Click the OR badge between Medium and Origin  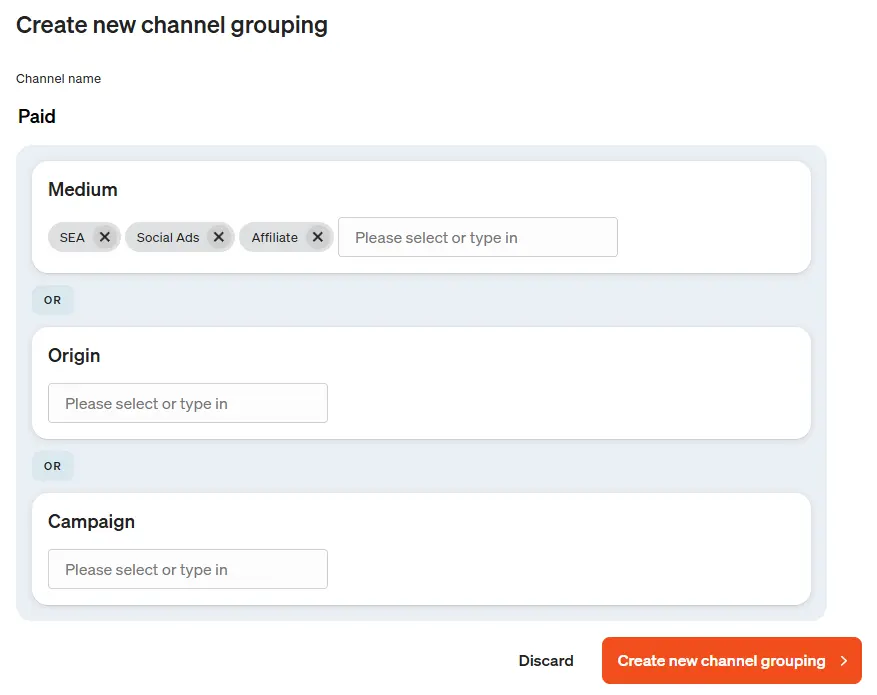coord(53,300)
